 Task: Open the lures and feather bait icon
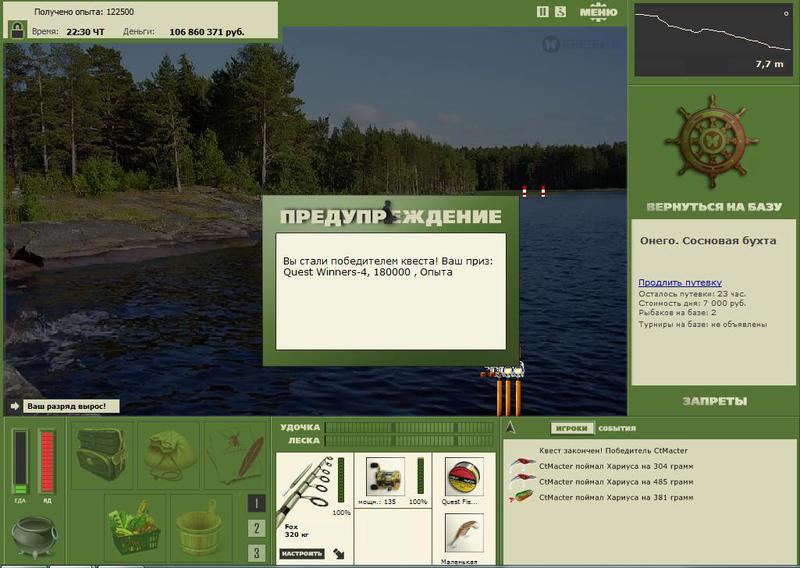point(237,454)
